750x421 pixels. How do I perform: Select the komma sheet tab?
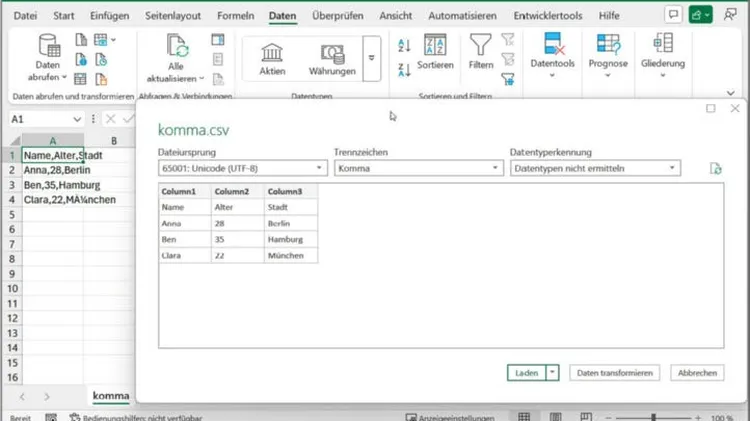tap(110, 396)
